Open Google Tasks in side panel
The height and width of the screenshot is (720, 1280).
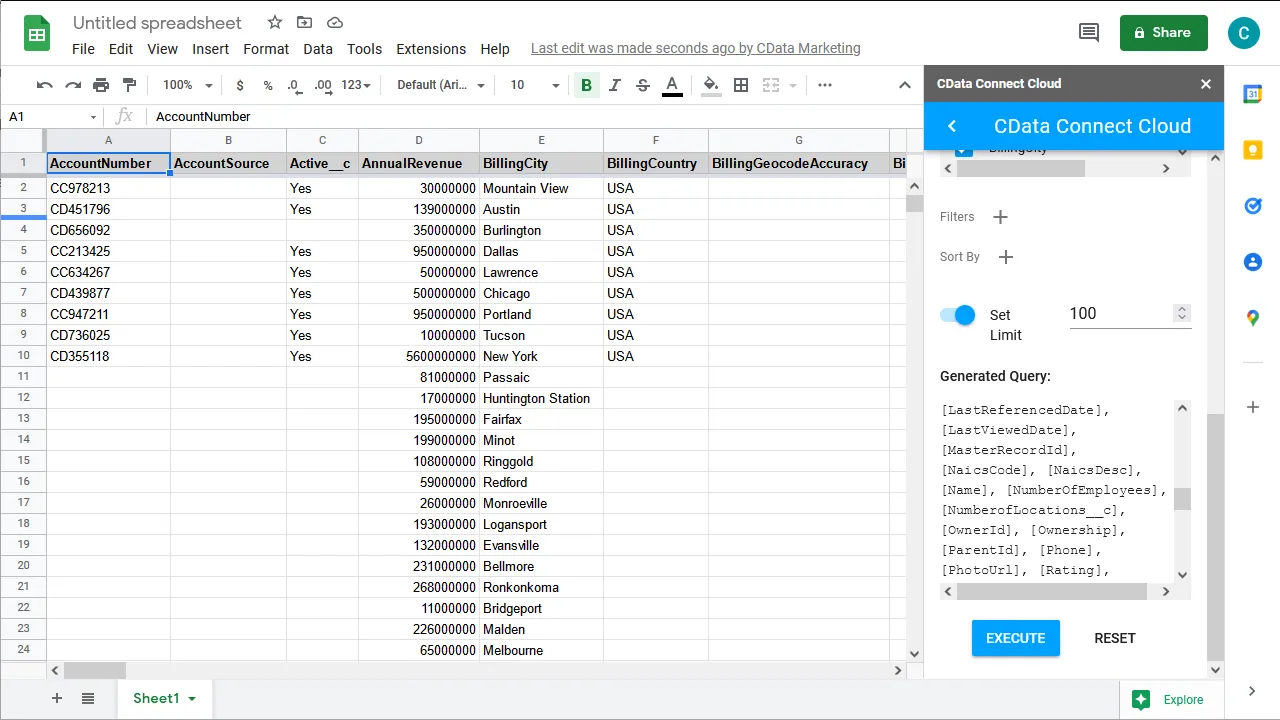1252,206
